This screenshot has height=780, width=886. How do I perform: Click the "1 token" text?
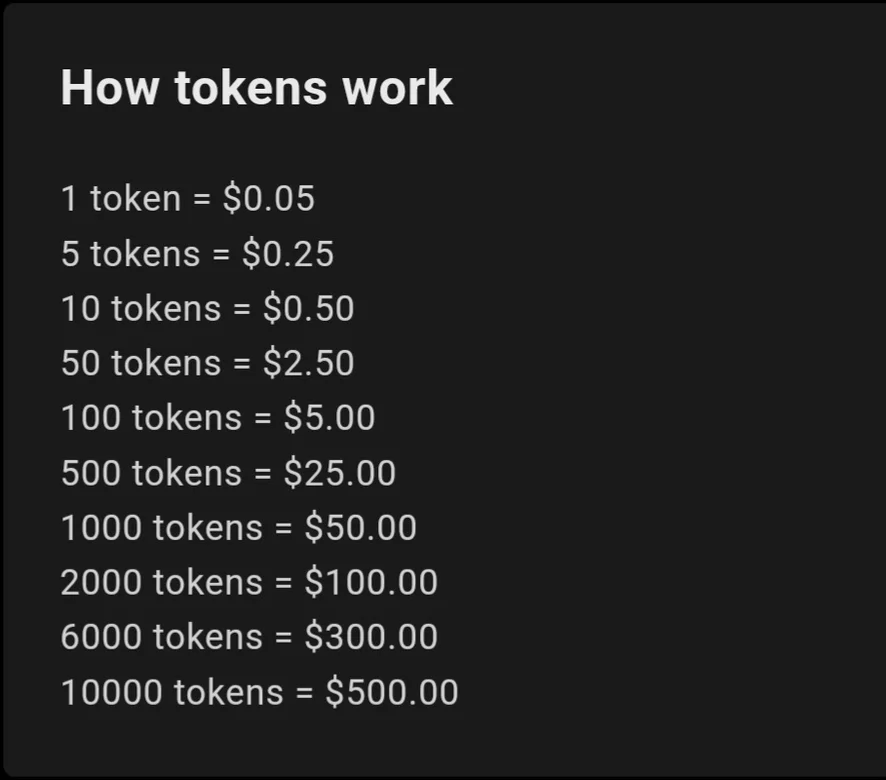120,198
